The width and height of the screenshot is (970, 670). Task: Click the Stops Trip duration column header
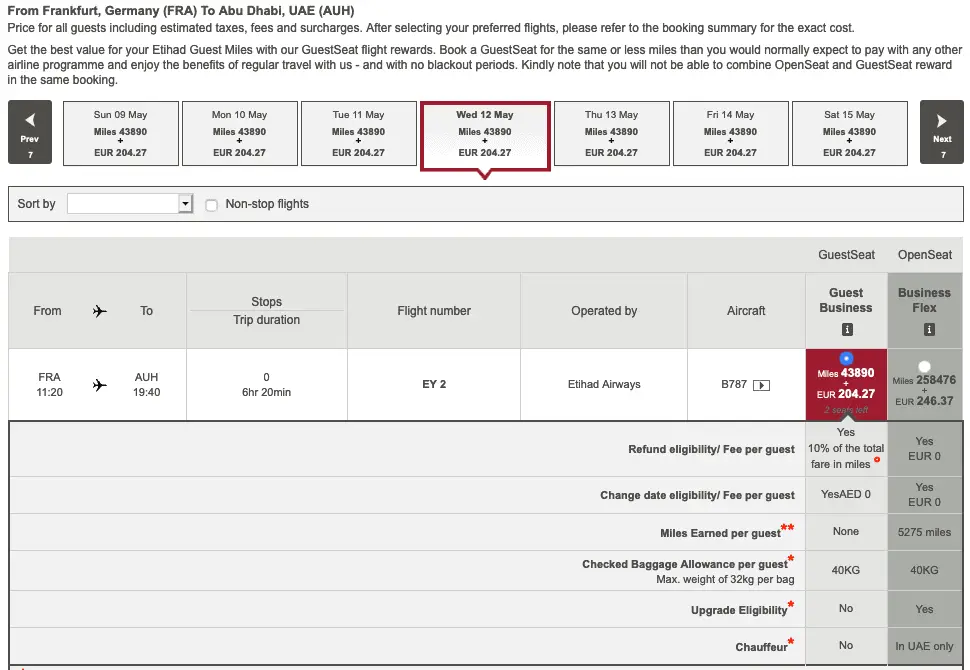click(266, 311)
